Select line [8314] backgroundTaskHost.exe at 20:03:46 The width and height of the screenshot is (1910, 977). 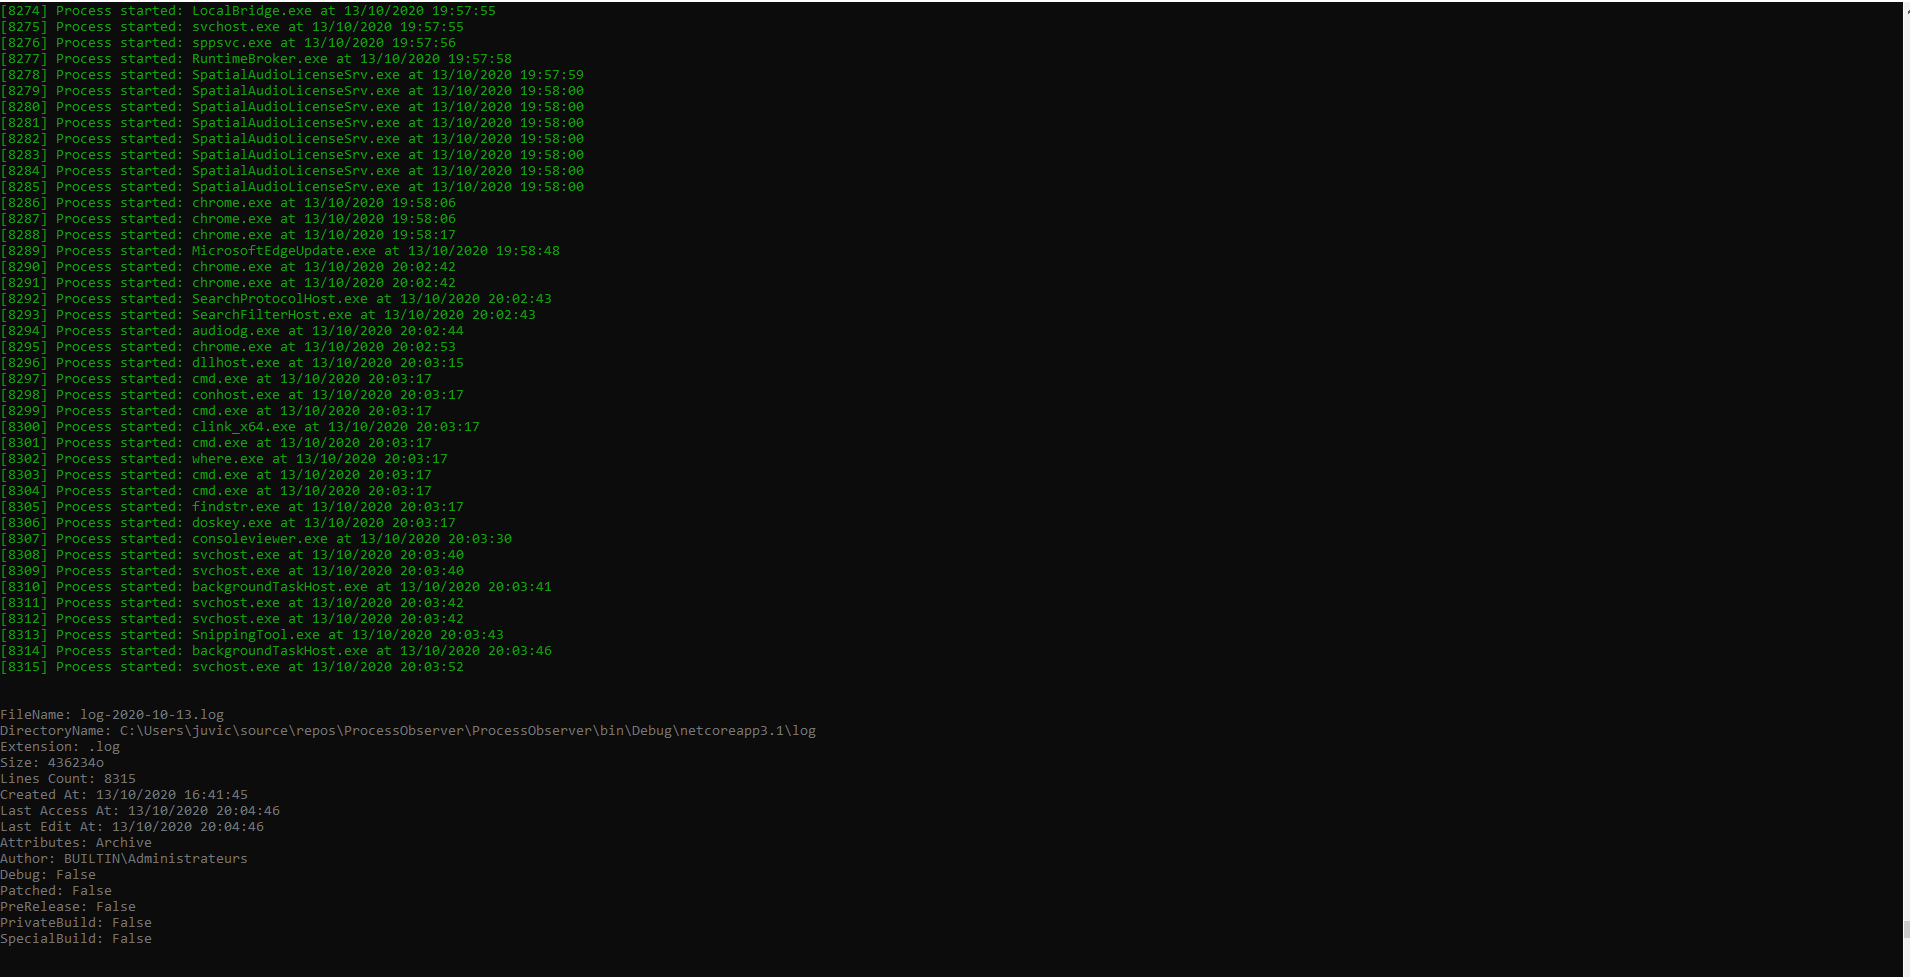pyautogui.click(x=276, y=651)
